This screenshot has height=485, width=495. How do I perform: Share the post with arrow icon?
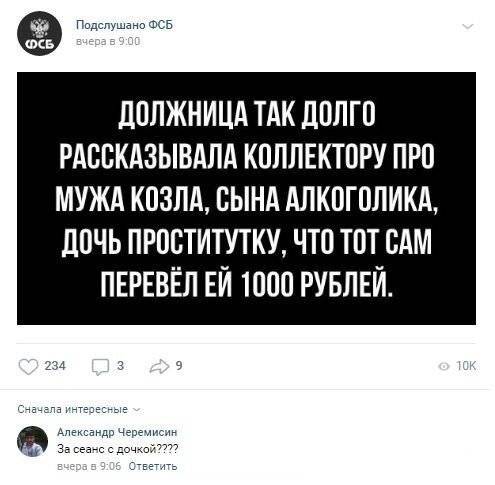tap(160, 367)
